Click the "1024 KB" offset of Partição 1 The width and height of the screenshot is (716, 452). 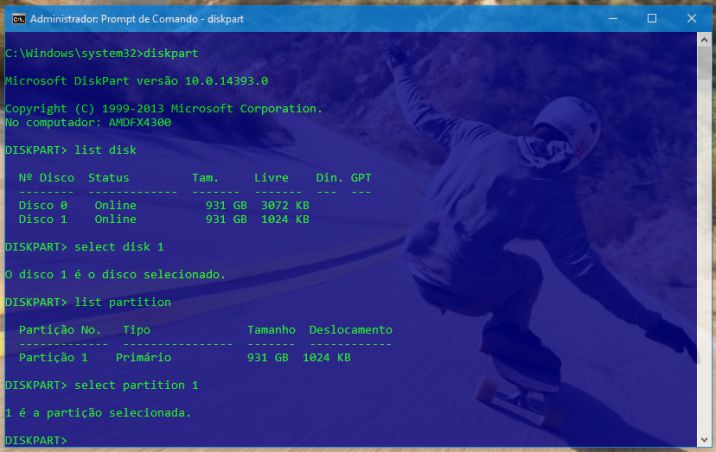pyautogui.click(x=326, y=357)
